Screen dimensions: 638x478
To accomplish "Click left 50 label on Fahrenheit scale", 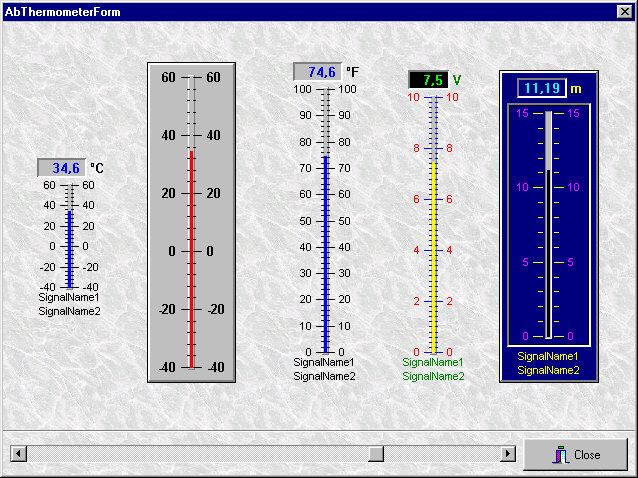I will pyautogui.click(x=305, y=221).
